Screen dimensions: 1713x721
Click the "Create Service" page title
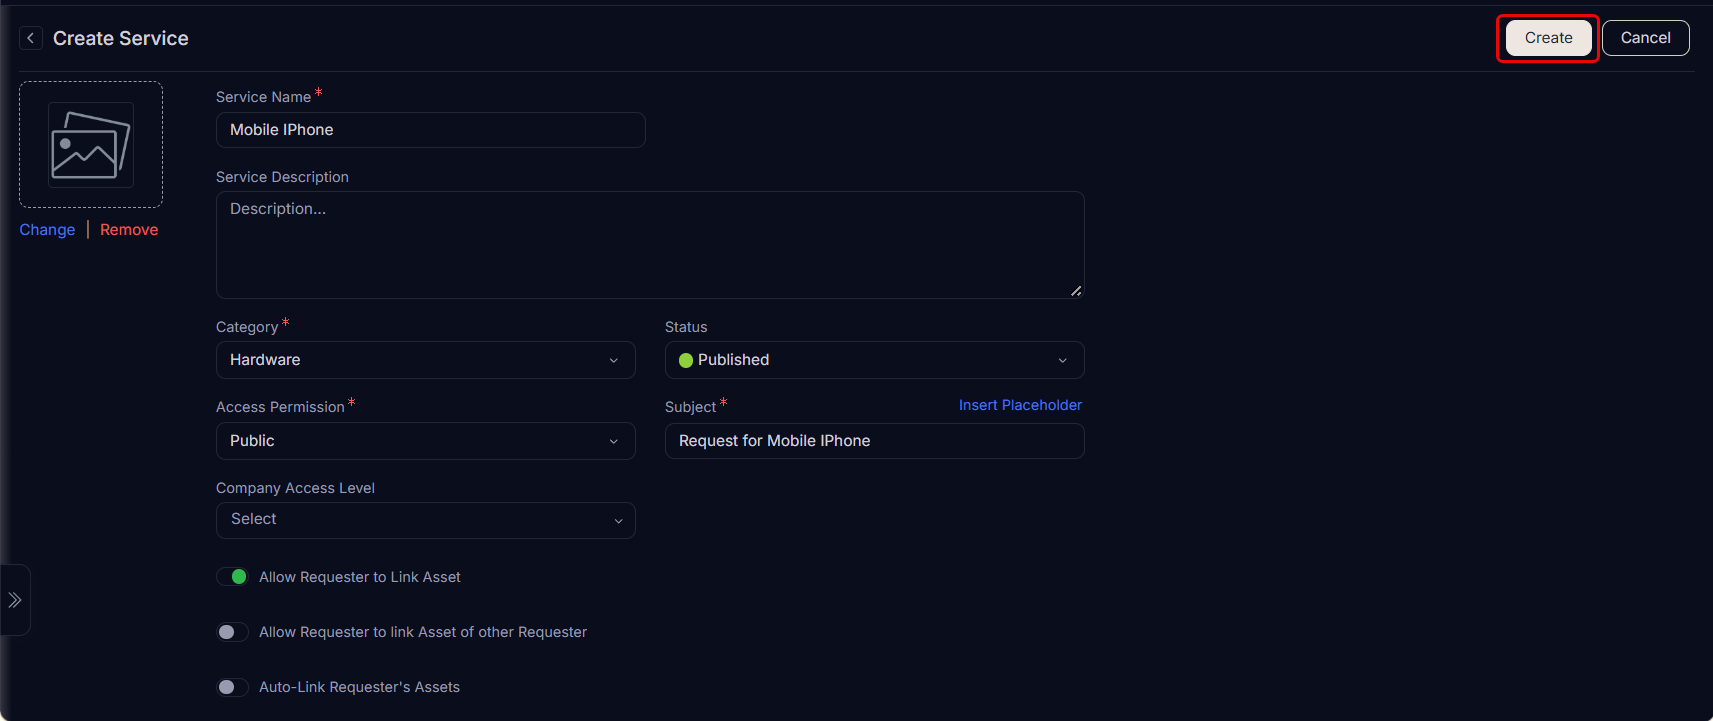(121, 38)
